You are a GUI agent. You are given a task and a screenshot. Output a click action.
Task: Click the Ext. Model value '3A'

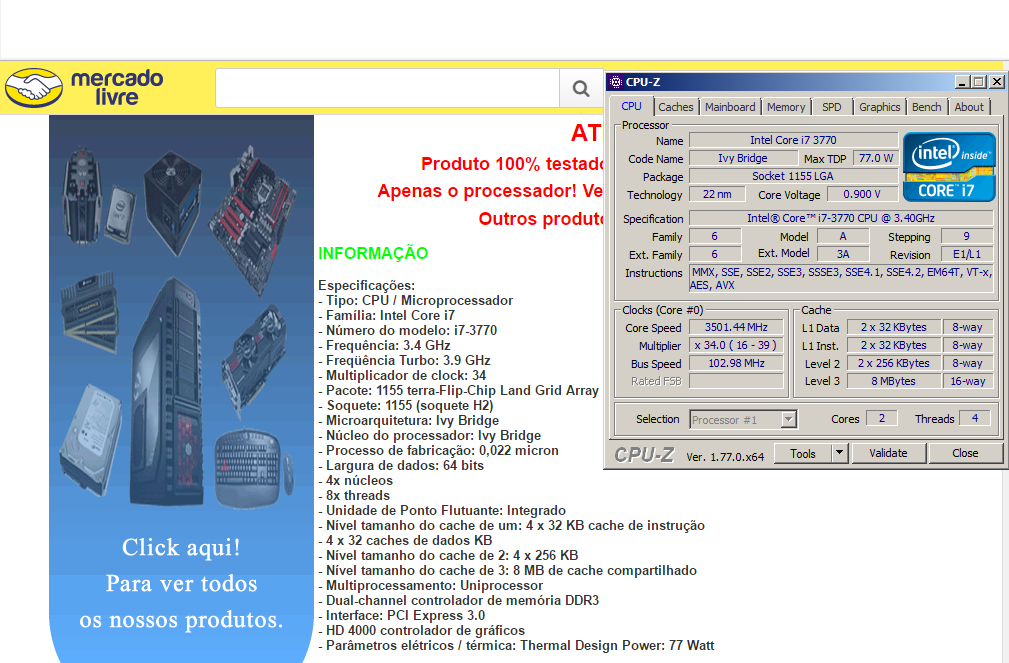click(843, 254)
